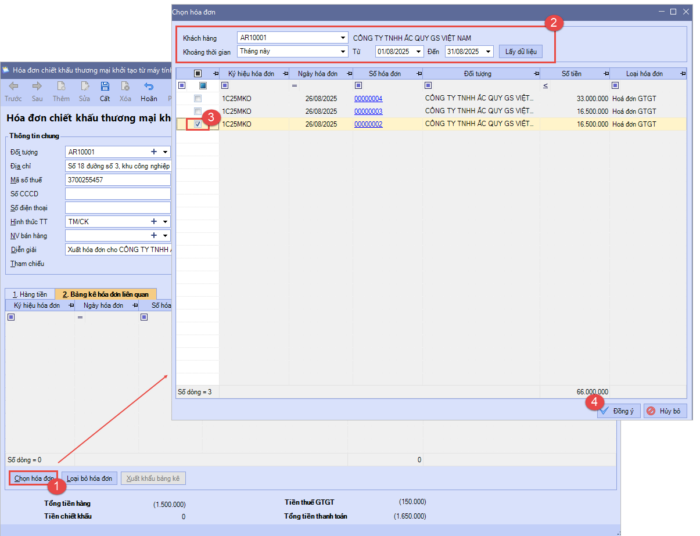Click the plus icon beside Đối tượng field

tap(153, 151)
